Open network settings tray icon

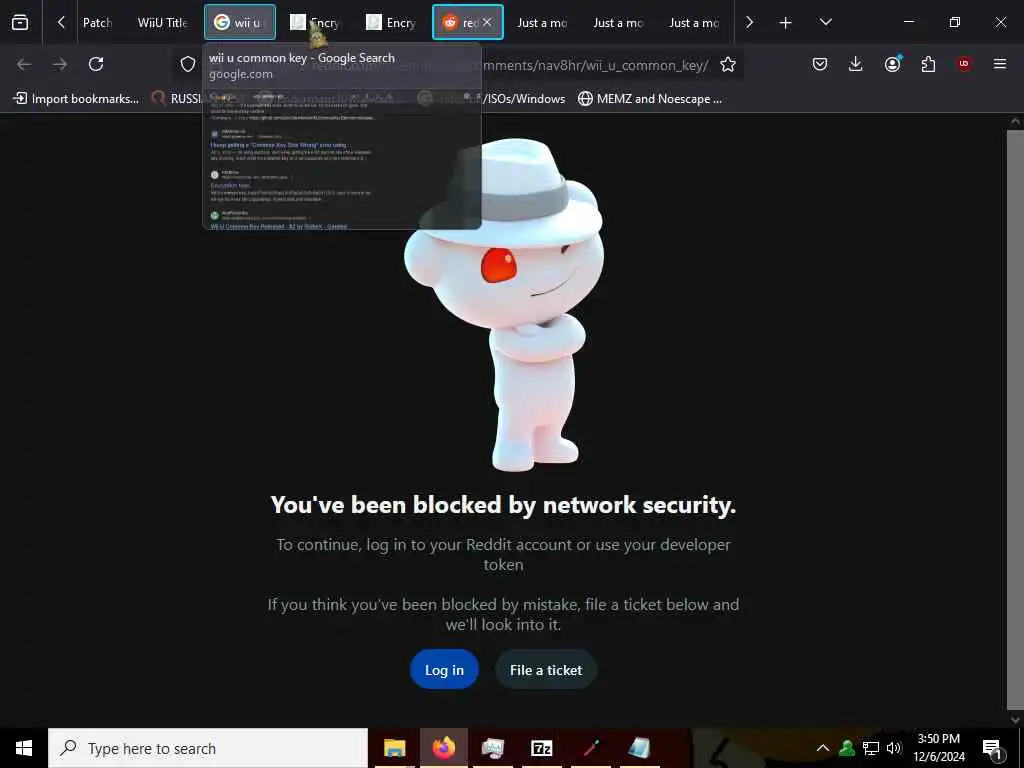871,748
